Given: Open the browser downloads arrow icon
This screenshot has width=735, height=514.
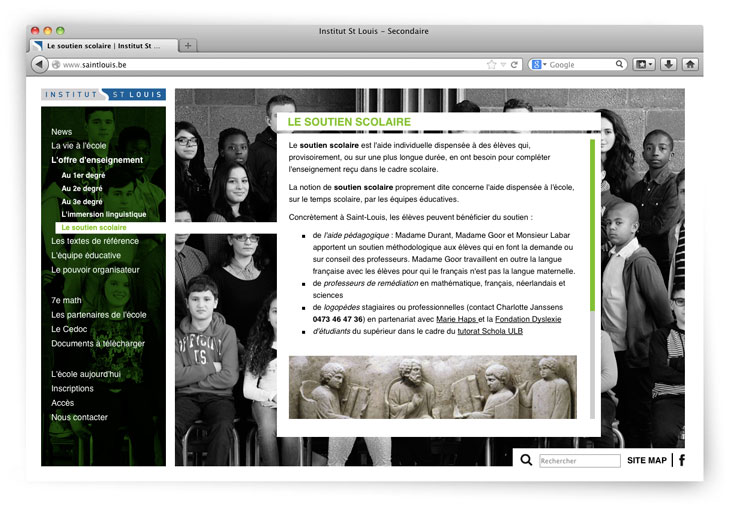Looking at the screenshot, I should point(668,64).
